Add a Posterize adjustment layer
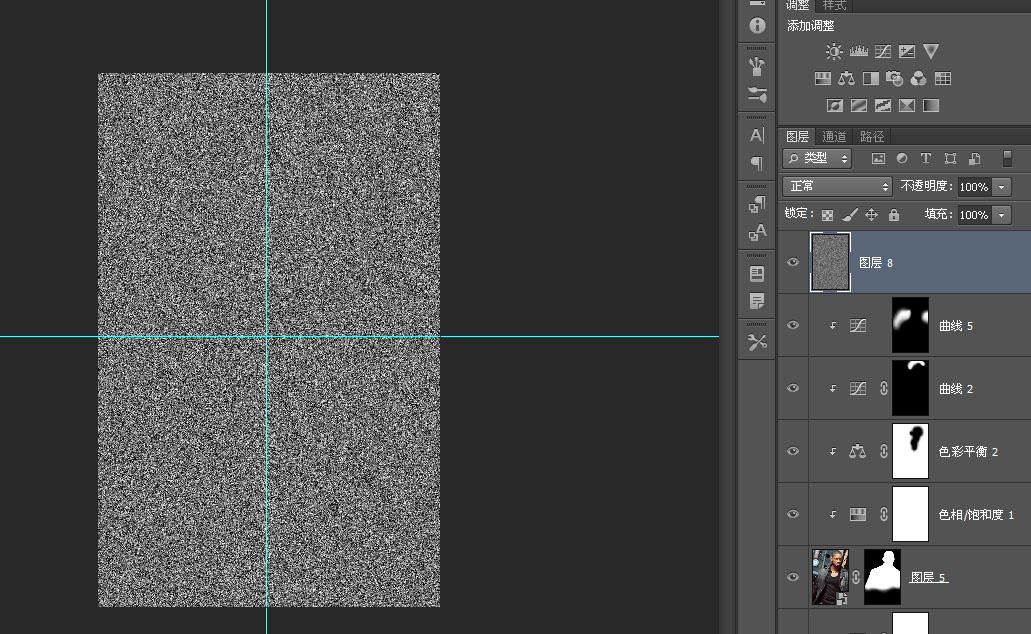 coord(859,105)
